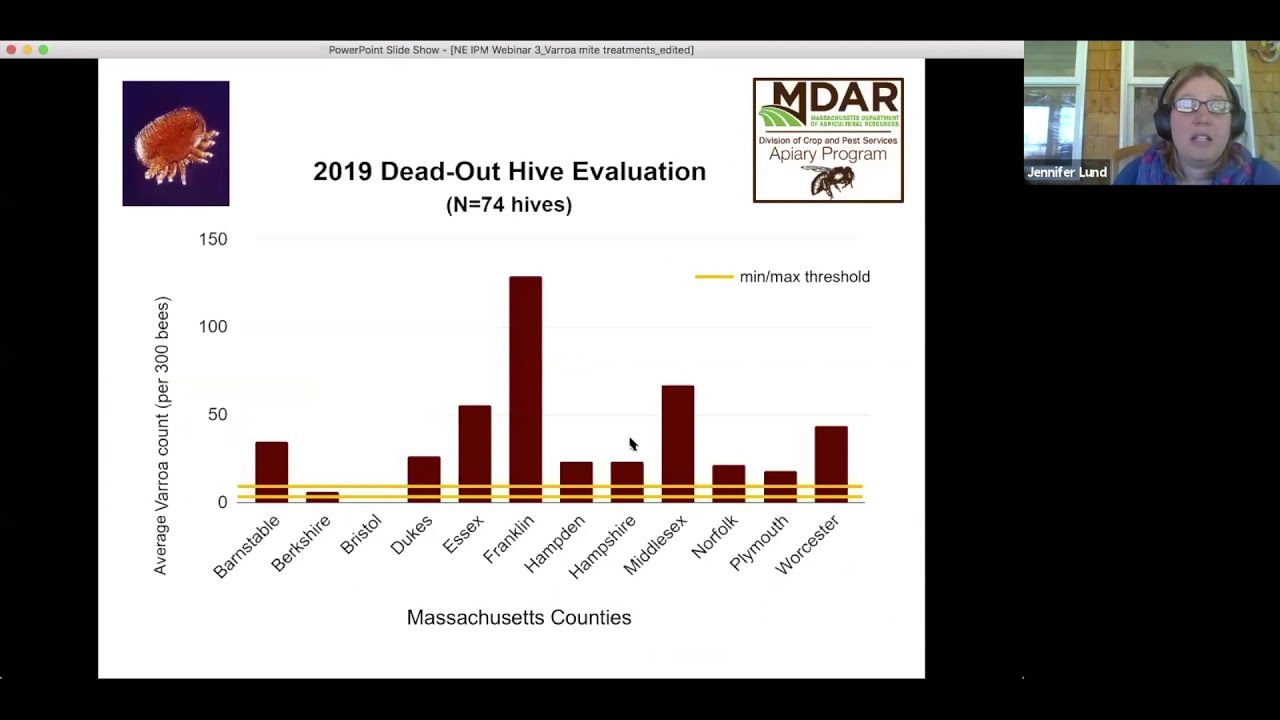
Task: Click the "Average Varroa count" y-axis title
Action: [162, 435]
